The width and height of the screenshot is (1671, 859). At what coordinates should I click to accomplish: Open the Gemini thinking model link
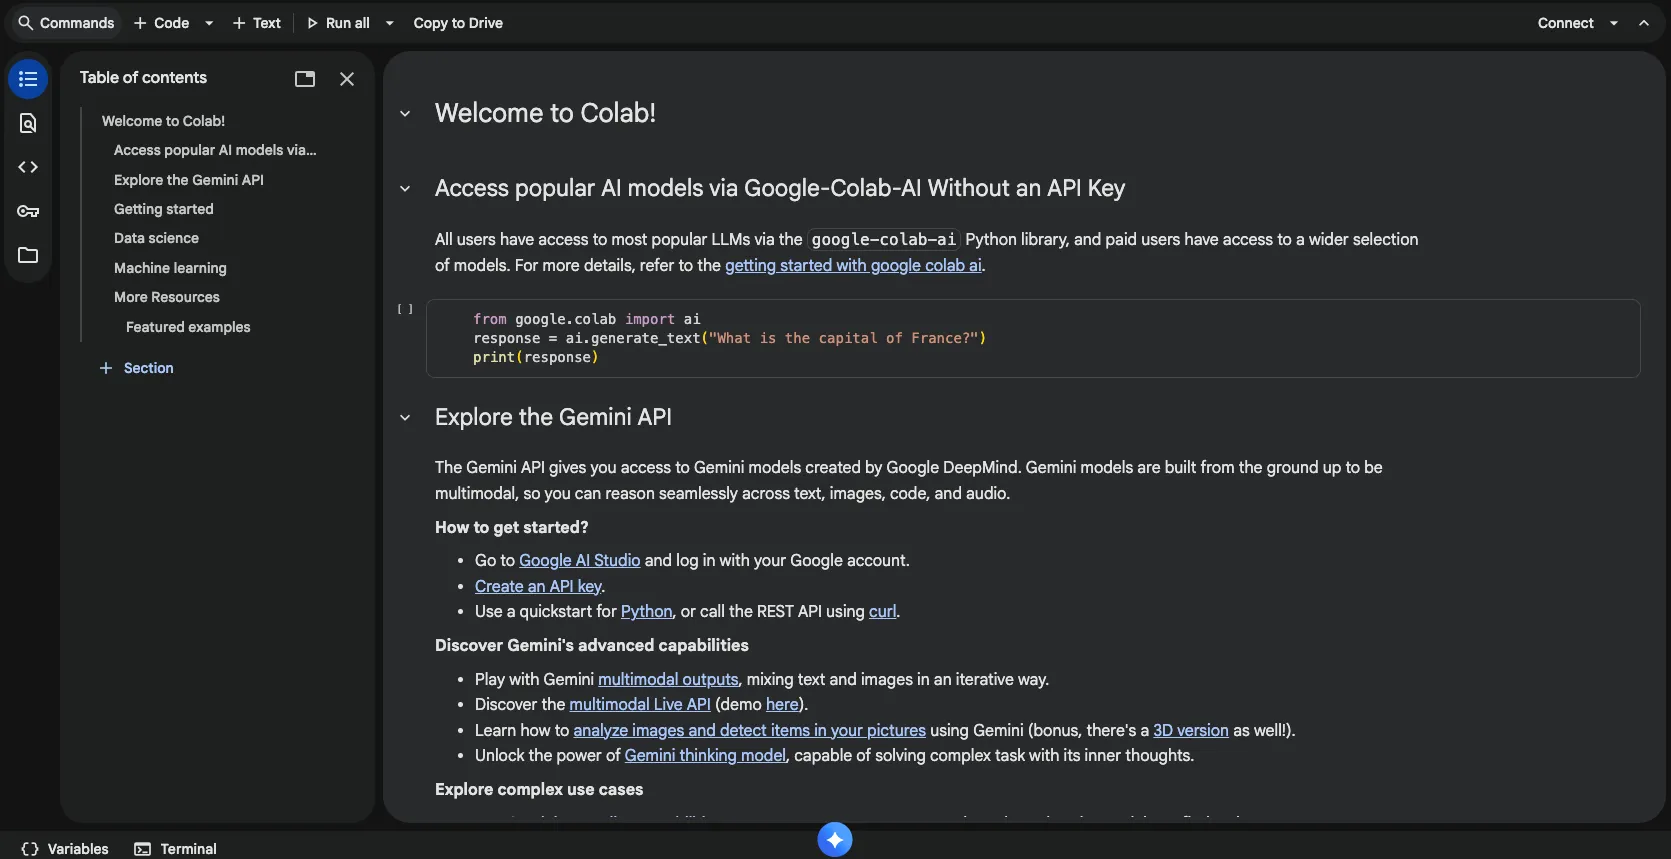pos(705,755)
